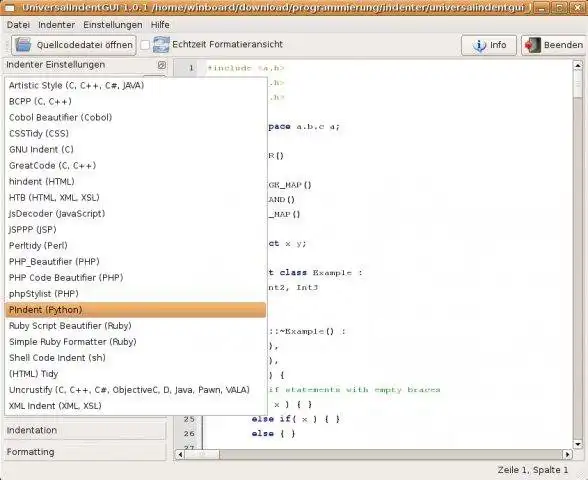588x480 pixels.
Task: Click vertical scrollbar down arrow
Action: 578,444
